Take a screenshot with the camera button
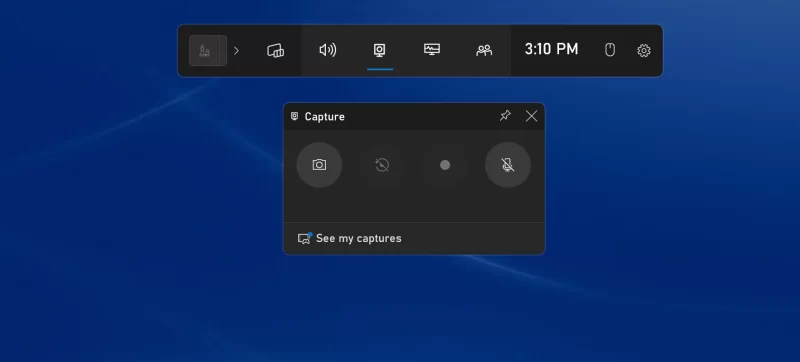800x362 pixels. 319,165
